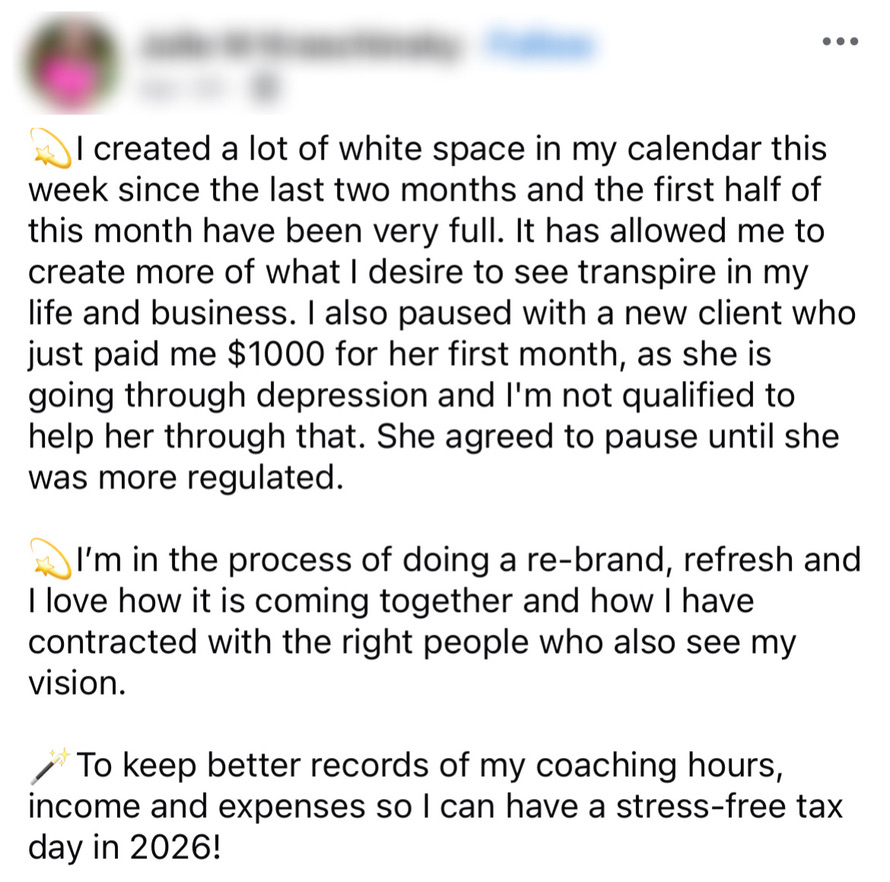This screenshot has height=882, width=890.
Task: Select the dizzy star emoji before 'I'm in the process'
Action: pyautogui.click(x=51, y=560)
